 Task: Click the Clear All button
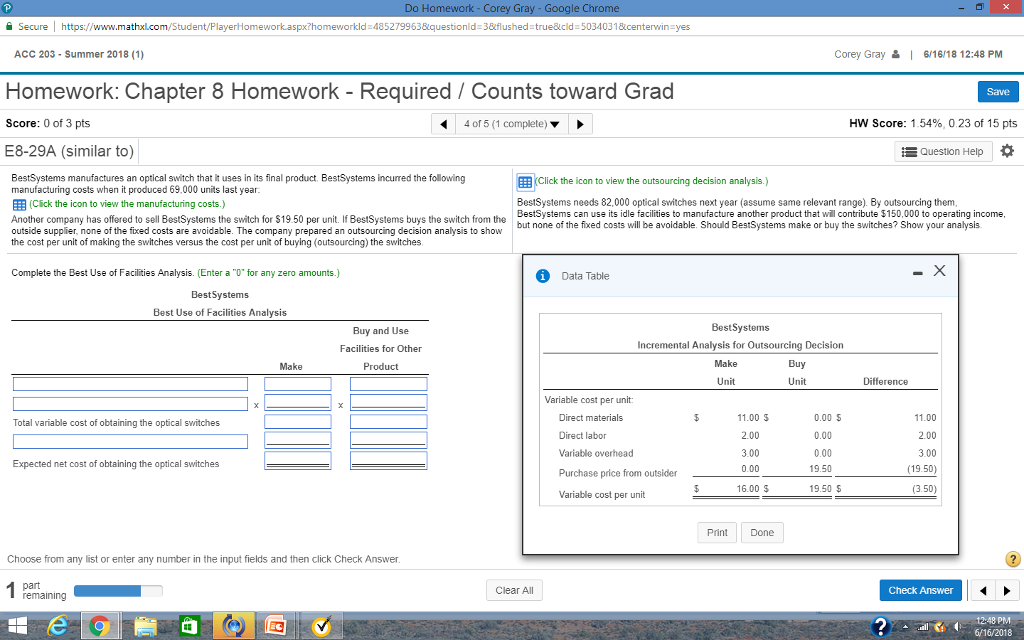[514, 590]
